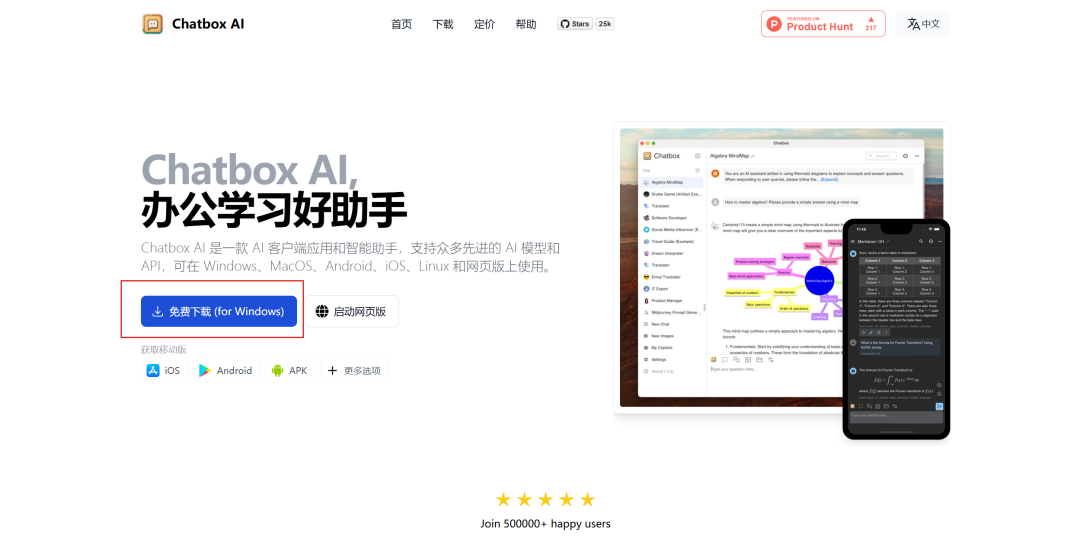The image size is (1080, 543).
Task: Click the GitHub Stars badge
Action: (x=574, y=24)
